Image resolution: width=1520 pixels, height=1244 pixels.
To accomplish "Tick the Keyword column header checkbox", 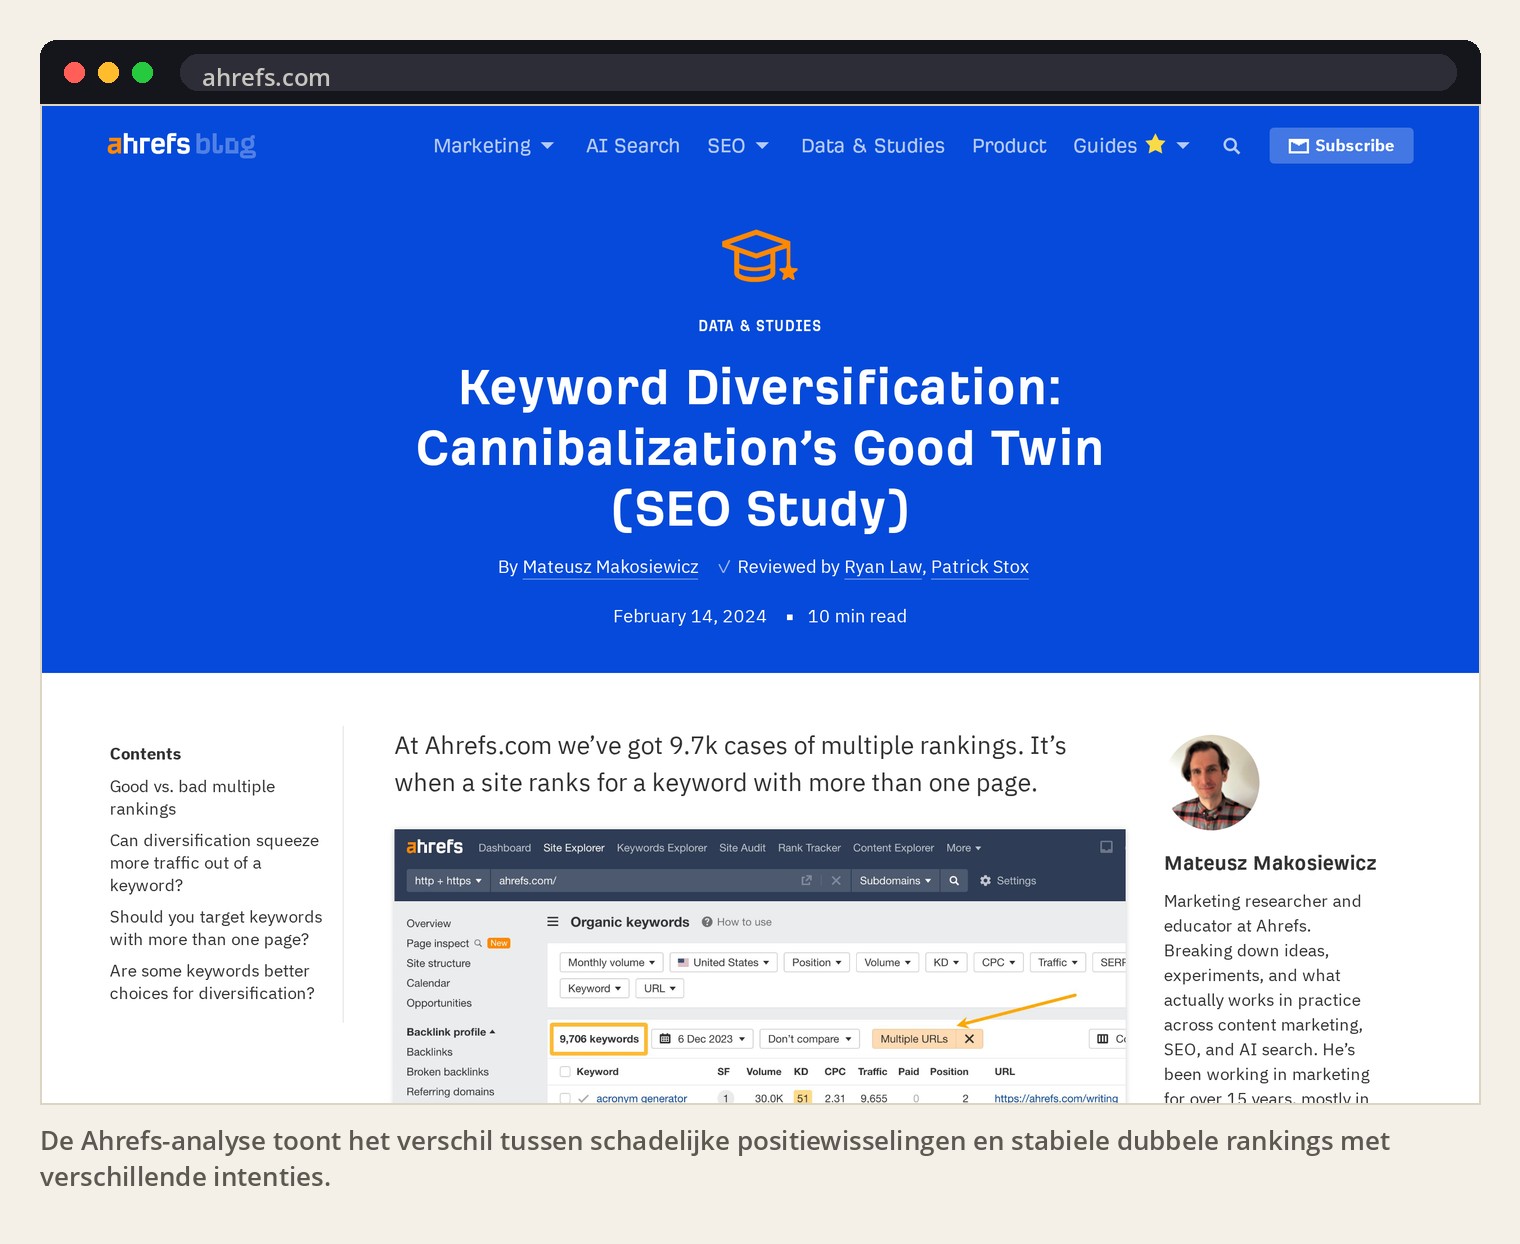I will click(565, 1072).
